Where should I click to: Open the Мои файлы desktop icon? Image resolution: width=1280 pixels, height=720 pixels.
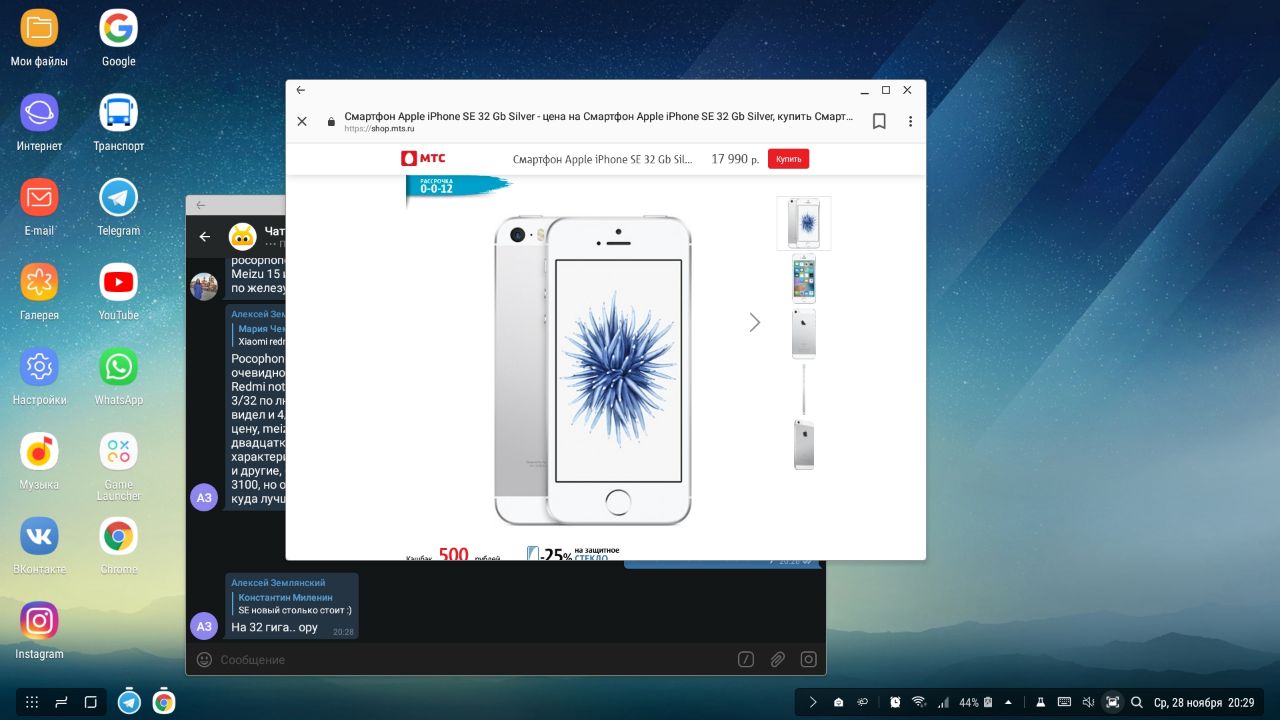[39, 38]
